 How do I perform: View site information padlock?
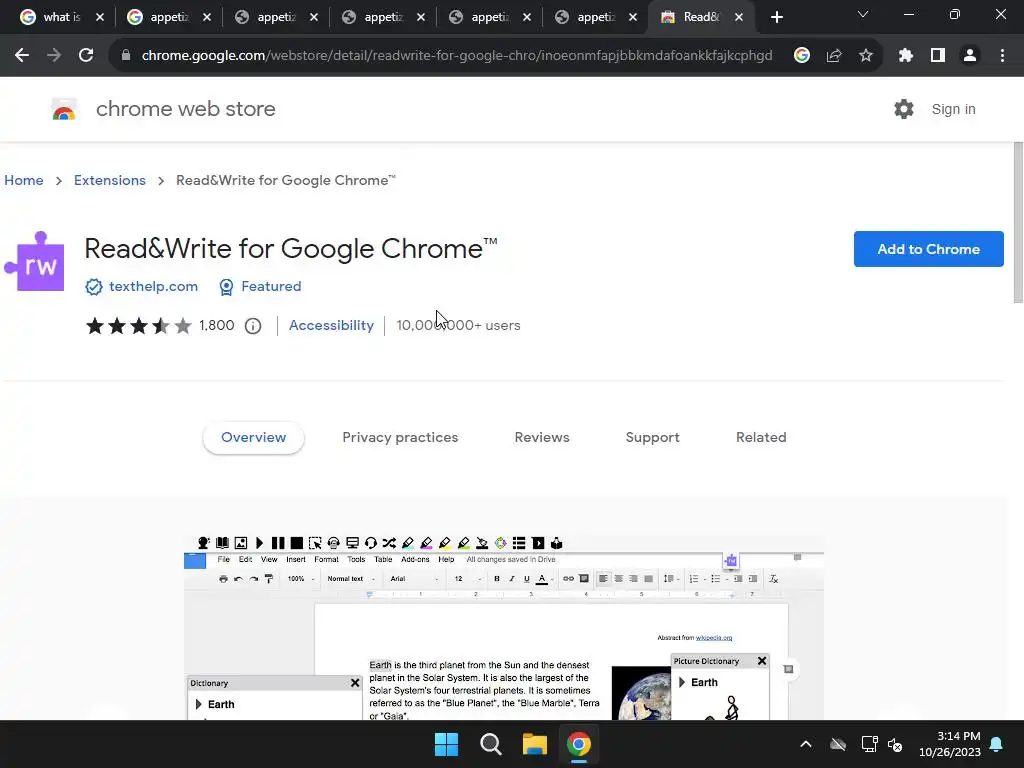tap(126, 56)
